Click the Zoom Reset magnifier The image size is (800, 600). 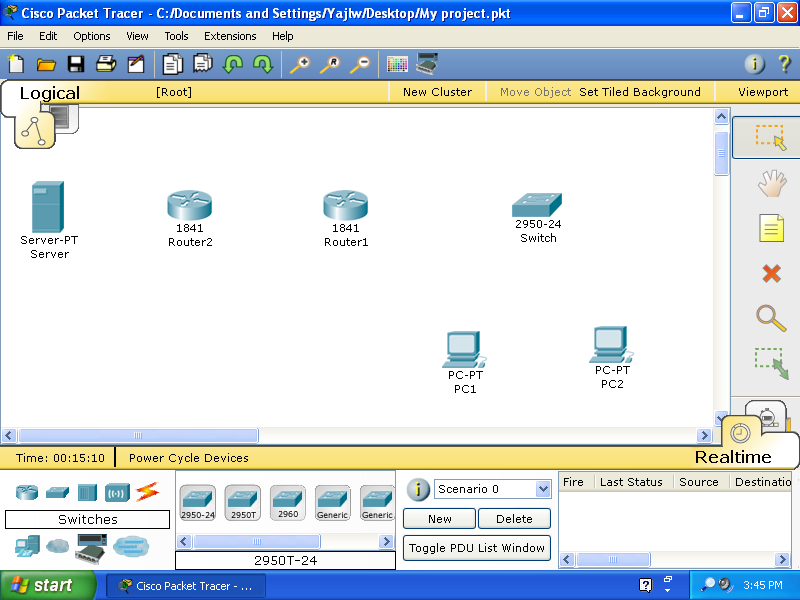click(330, 64)
